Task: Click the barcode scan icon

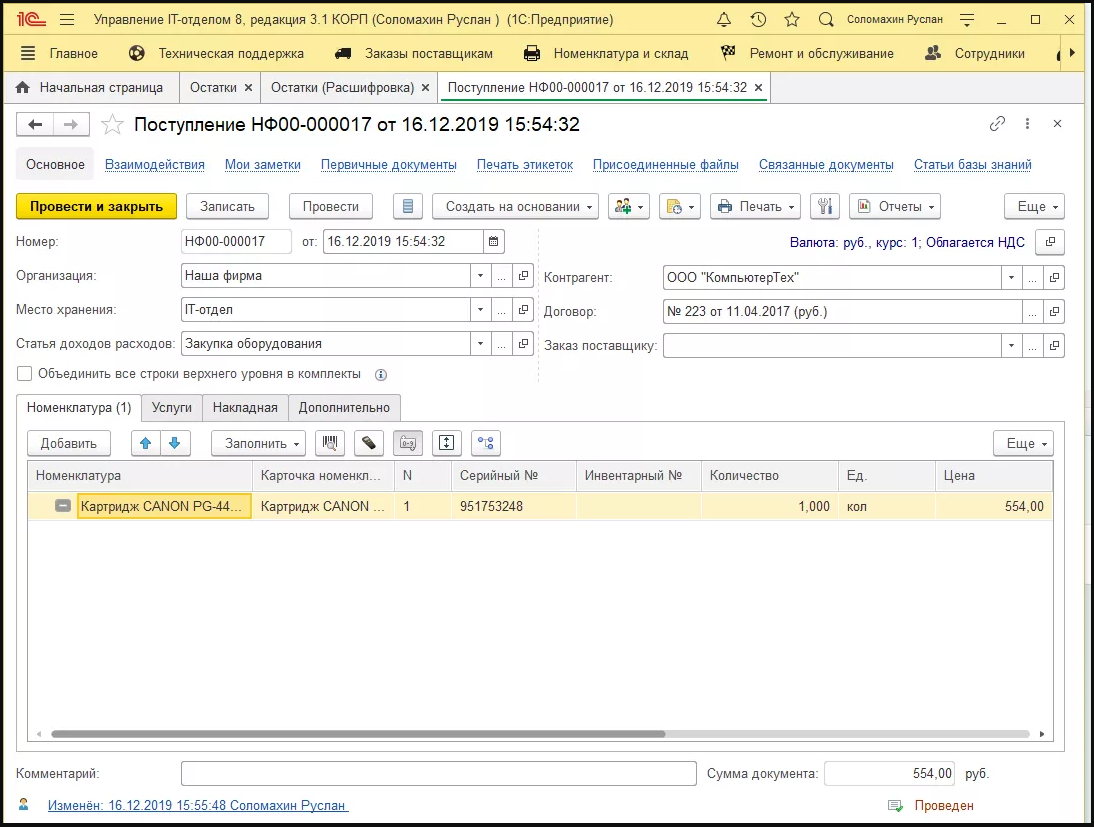Action: (328, 443)
